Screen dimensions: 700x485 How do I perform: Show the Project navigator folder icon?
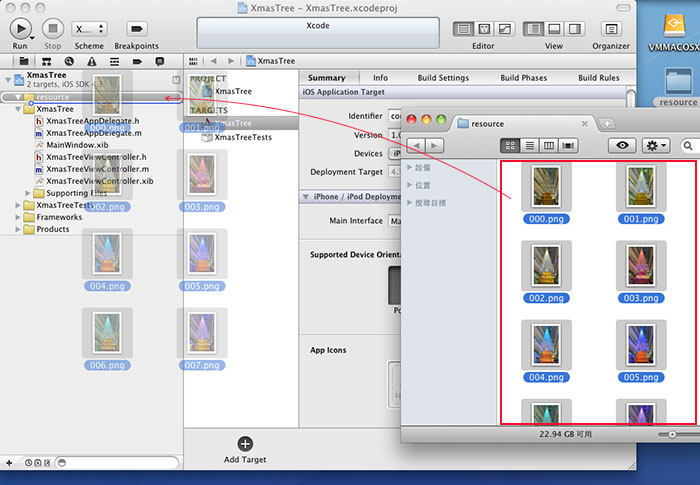click(x=24, y=61)
